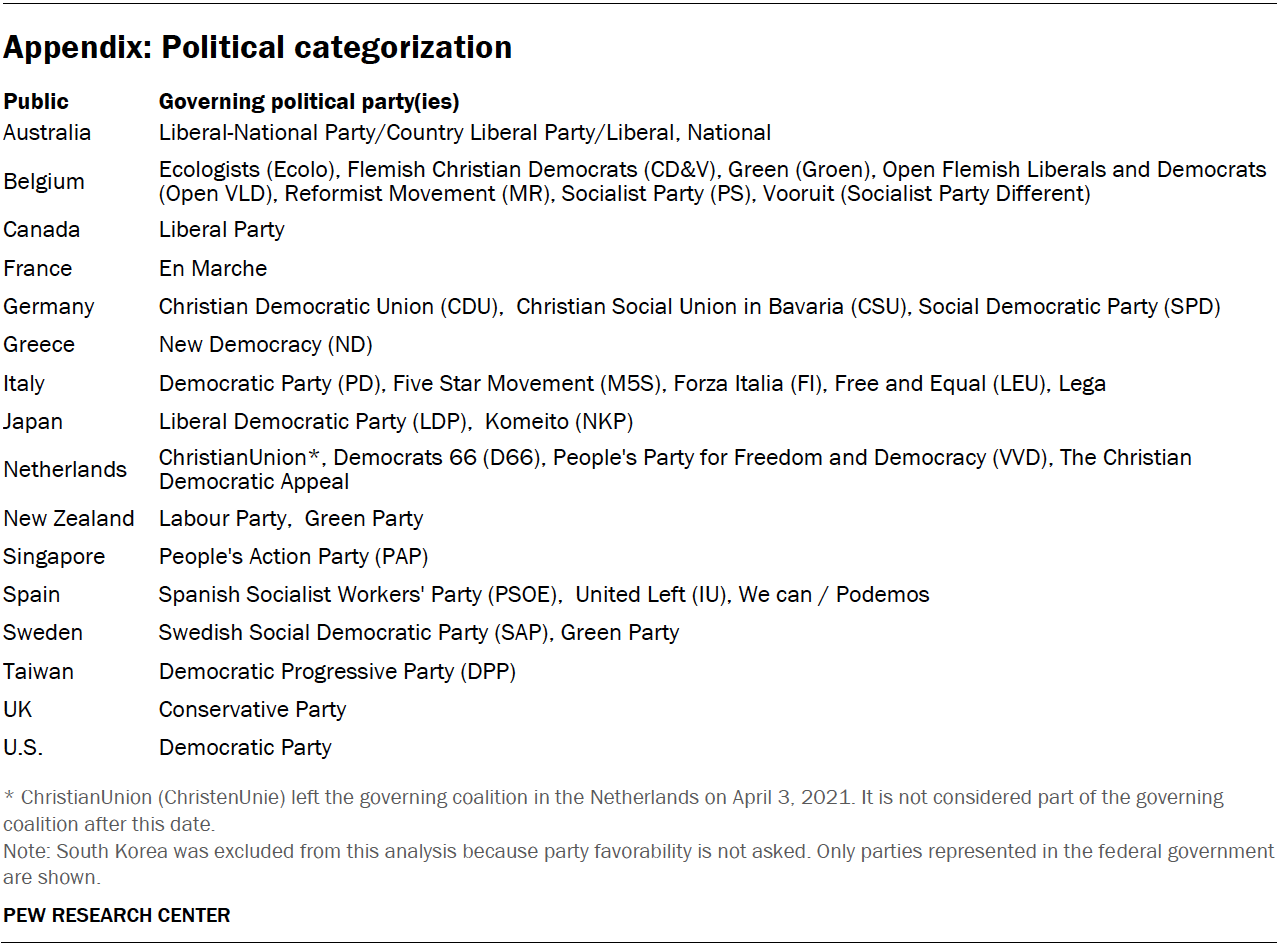The width and height of the screenshot is (1280, 948).
Task: Click the "Governing political party(ies)" column header
Action: point(309,101)
